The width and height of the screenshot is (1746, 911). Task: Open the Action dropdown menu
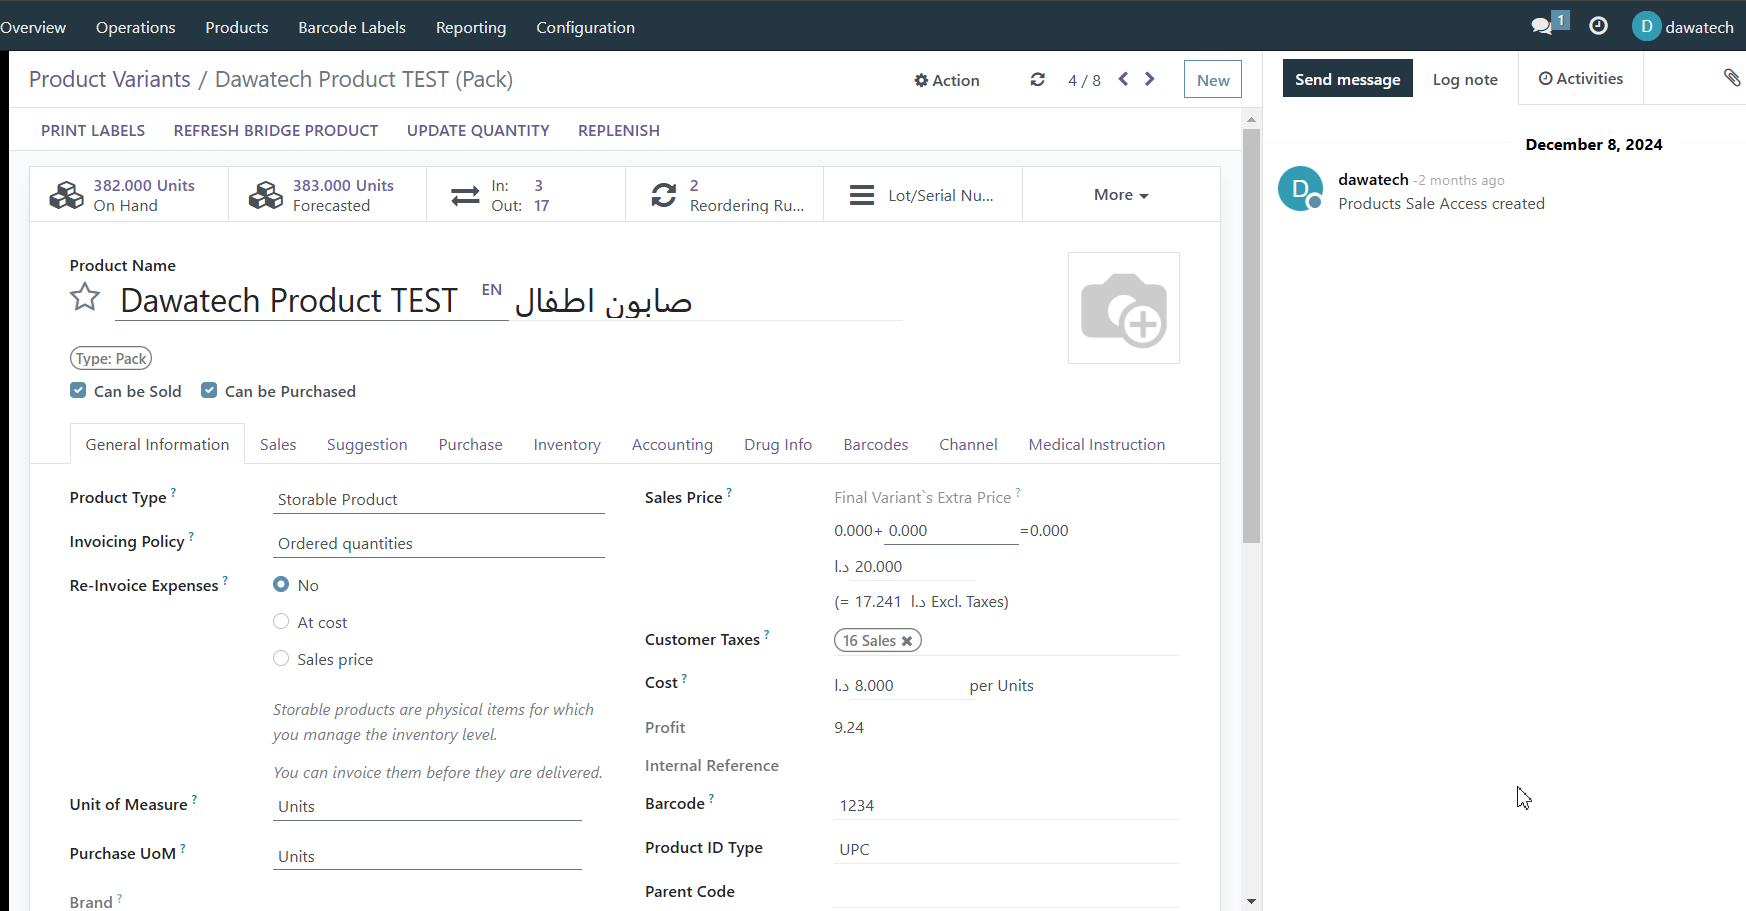coord(947,80)
